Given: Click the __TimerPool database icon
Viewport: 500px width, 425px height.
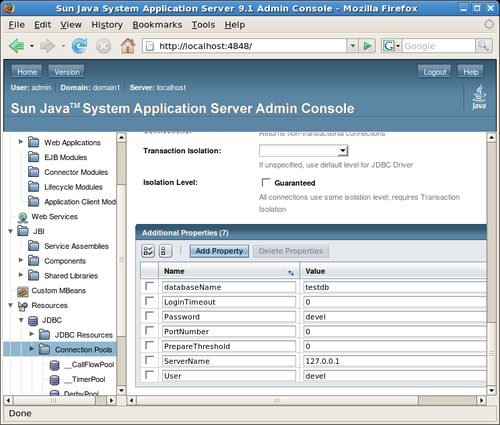Looking at the screenshot, I should click(54, 380).
